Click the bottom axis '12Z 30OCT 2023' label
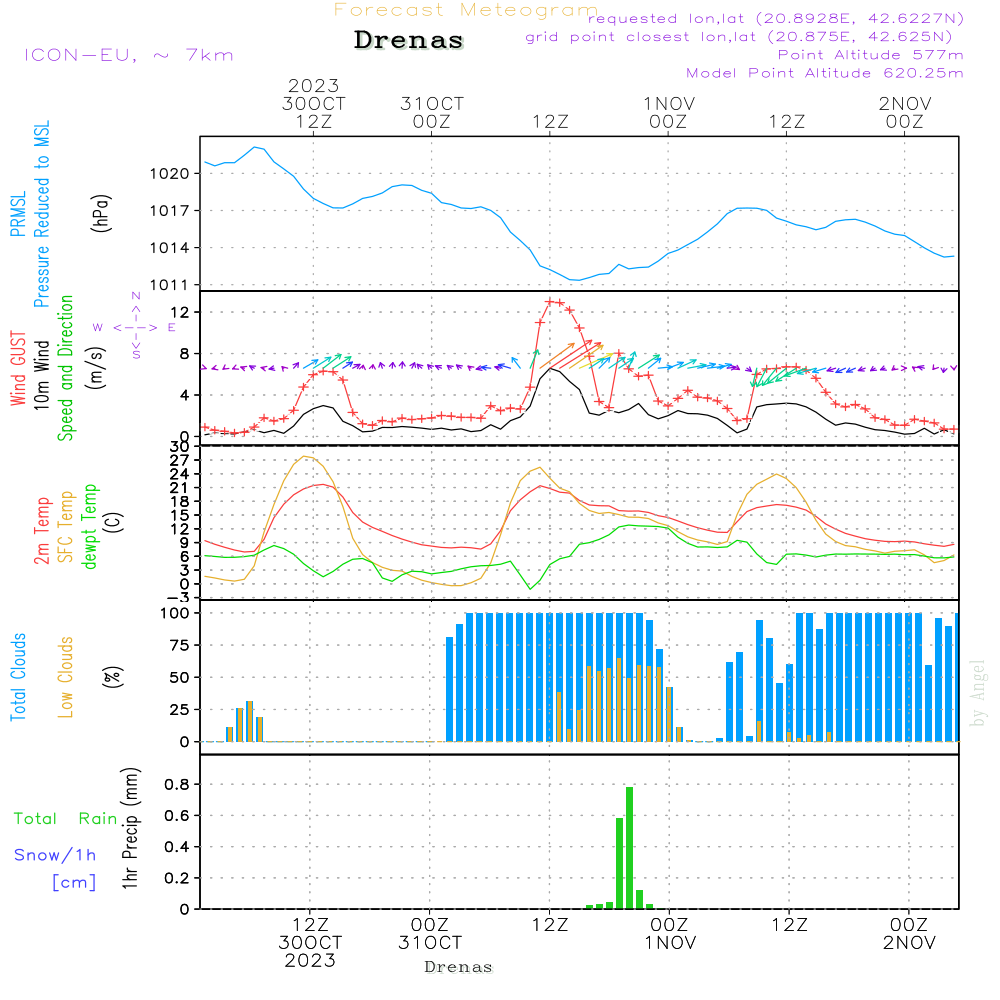The width and height of the screenshot is (1000, 1000). [311, 943]
